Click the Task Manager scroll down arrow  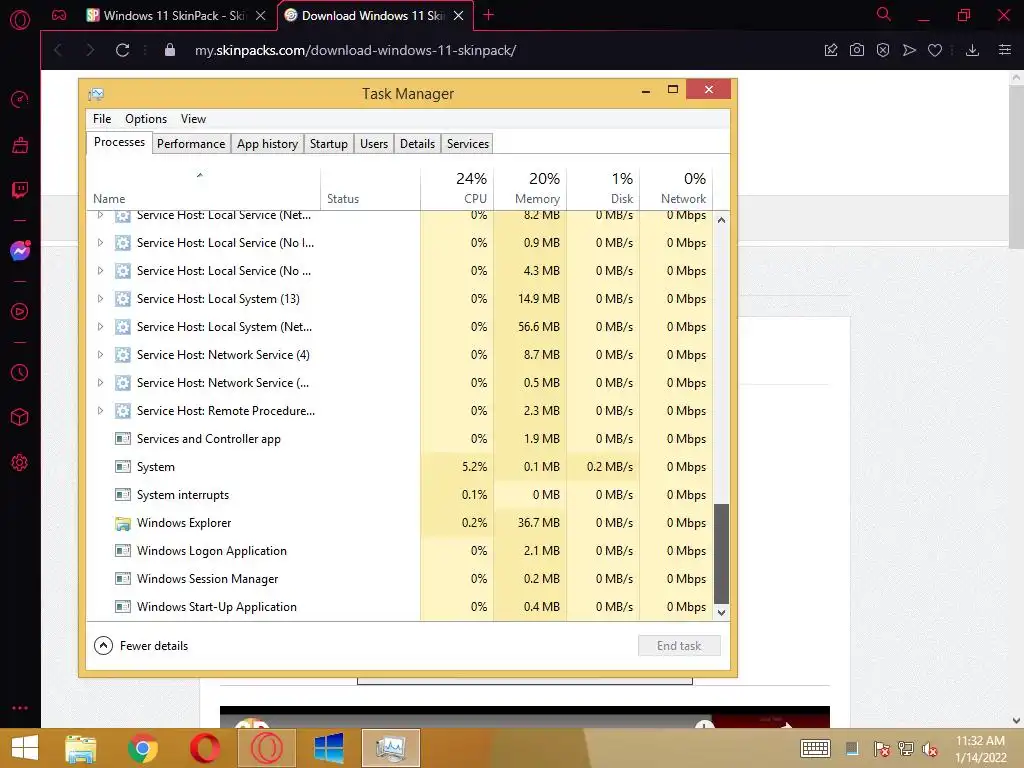[722, 613]
